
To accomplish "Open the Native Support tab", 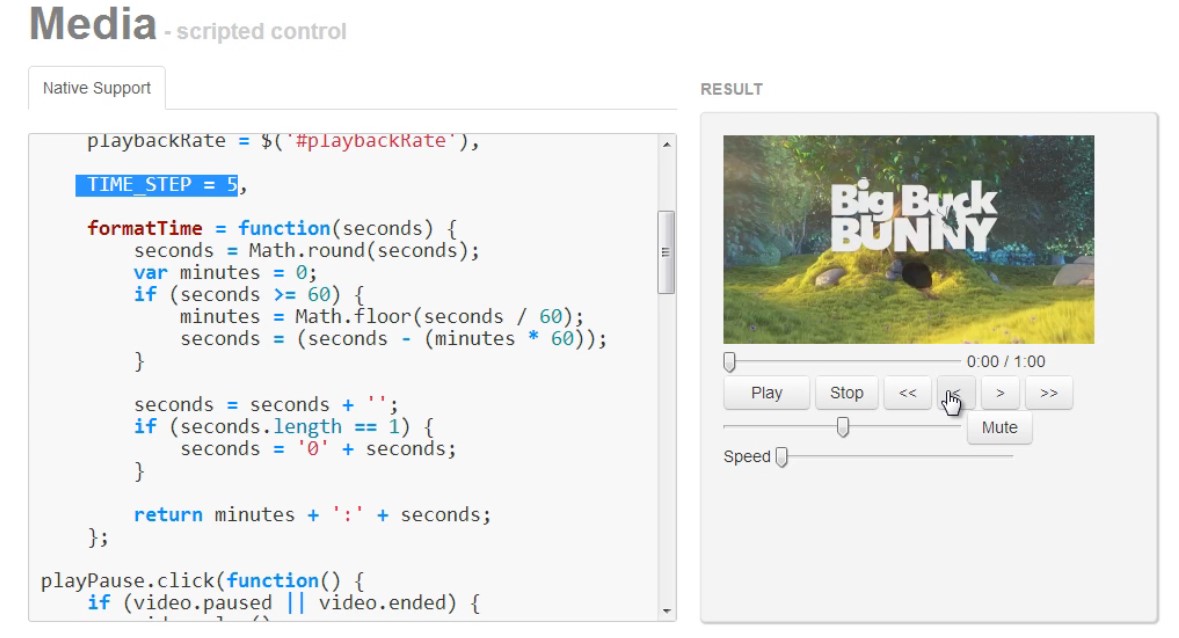I will pos(97,88).
